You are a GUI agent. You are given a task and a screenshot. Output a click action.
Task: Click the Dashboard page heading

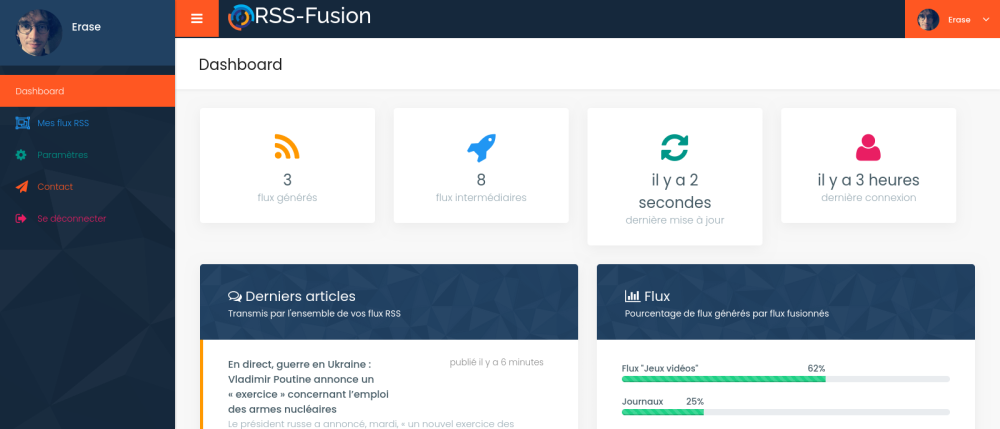(240, 64)
